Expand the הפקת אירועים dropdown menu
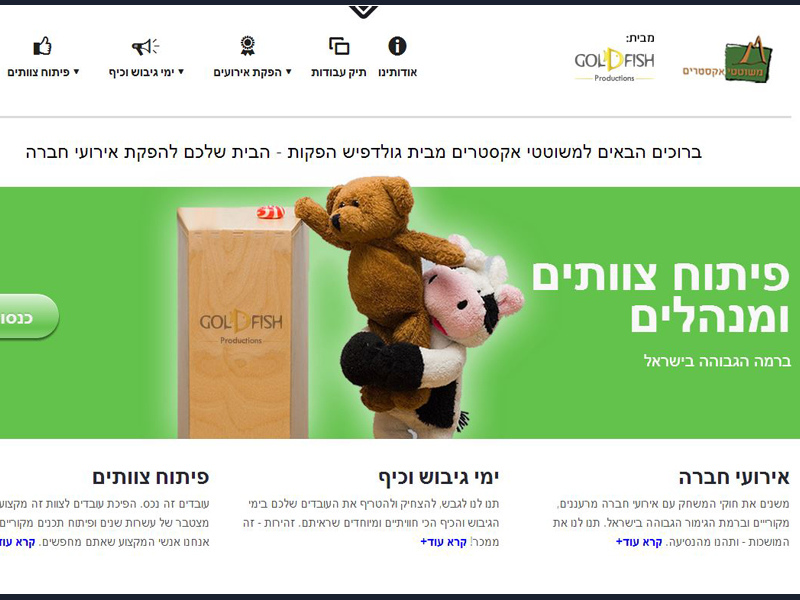Image resolution: width=800 pixels, height=600 pixels. (x=253, y=72)
